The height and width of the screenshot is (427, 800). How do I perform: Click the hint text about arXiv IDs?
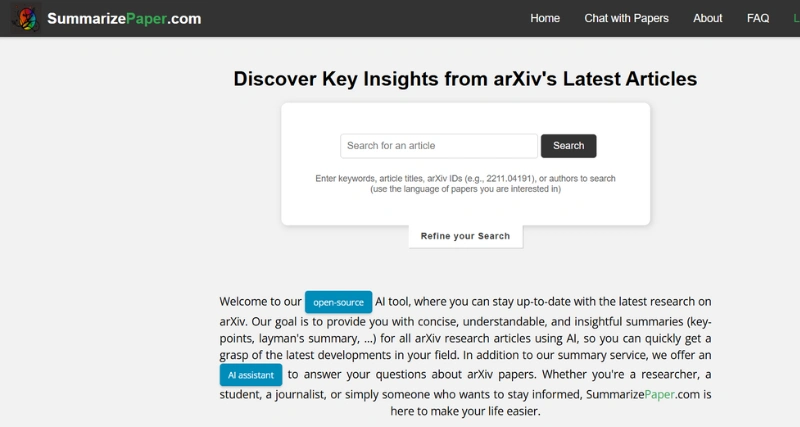click(x=465, y=179)
